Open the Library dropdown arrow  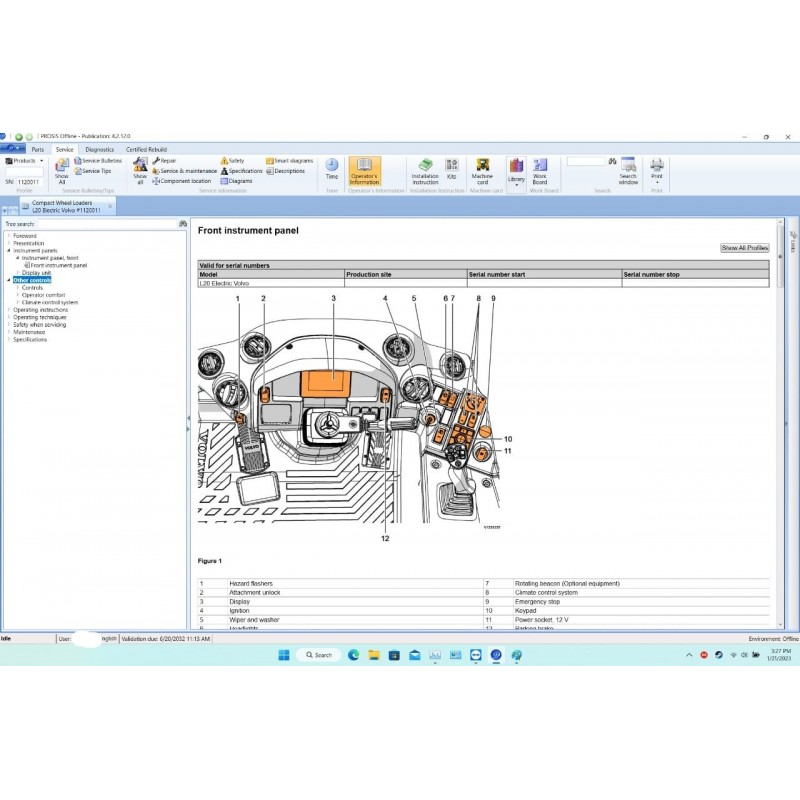(x=516, y=182)
